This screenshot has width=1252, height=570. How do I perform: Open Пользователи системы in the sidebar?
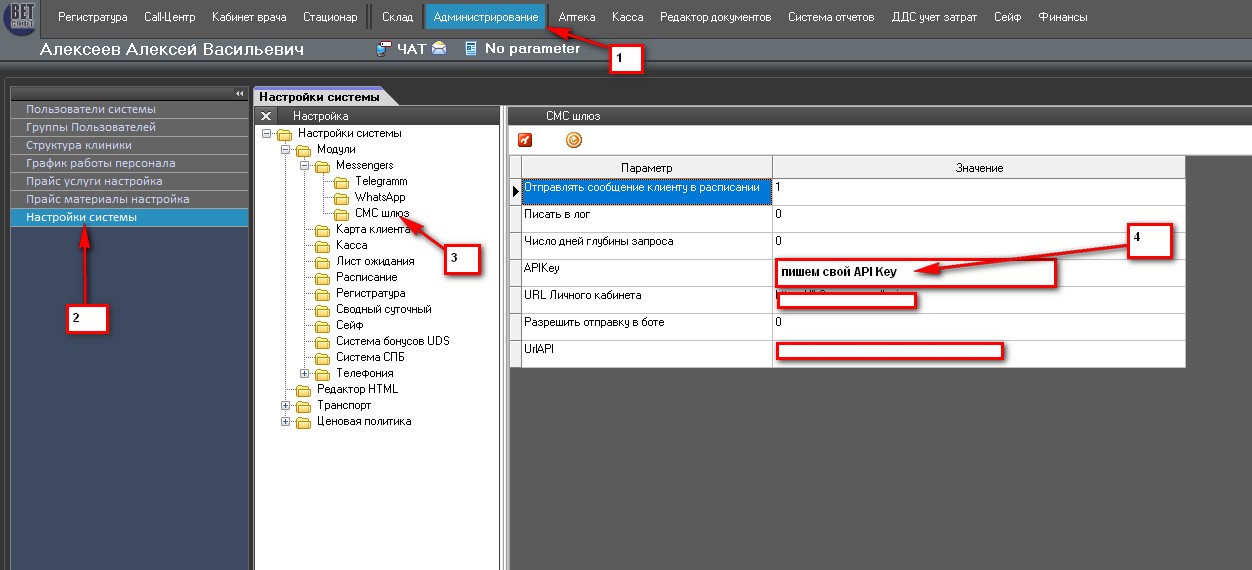91,109
